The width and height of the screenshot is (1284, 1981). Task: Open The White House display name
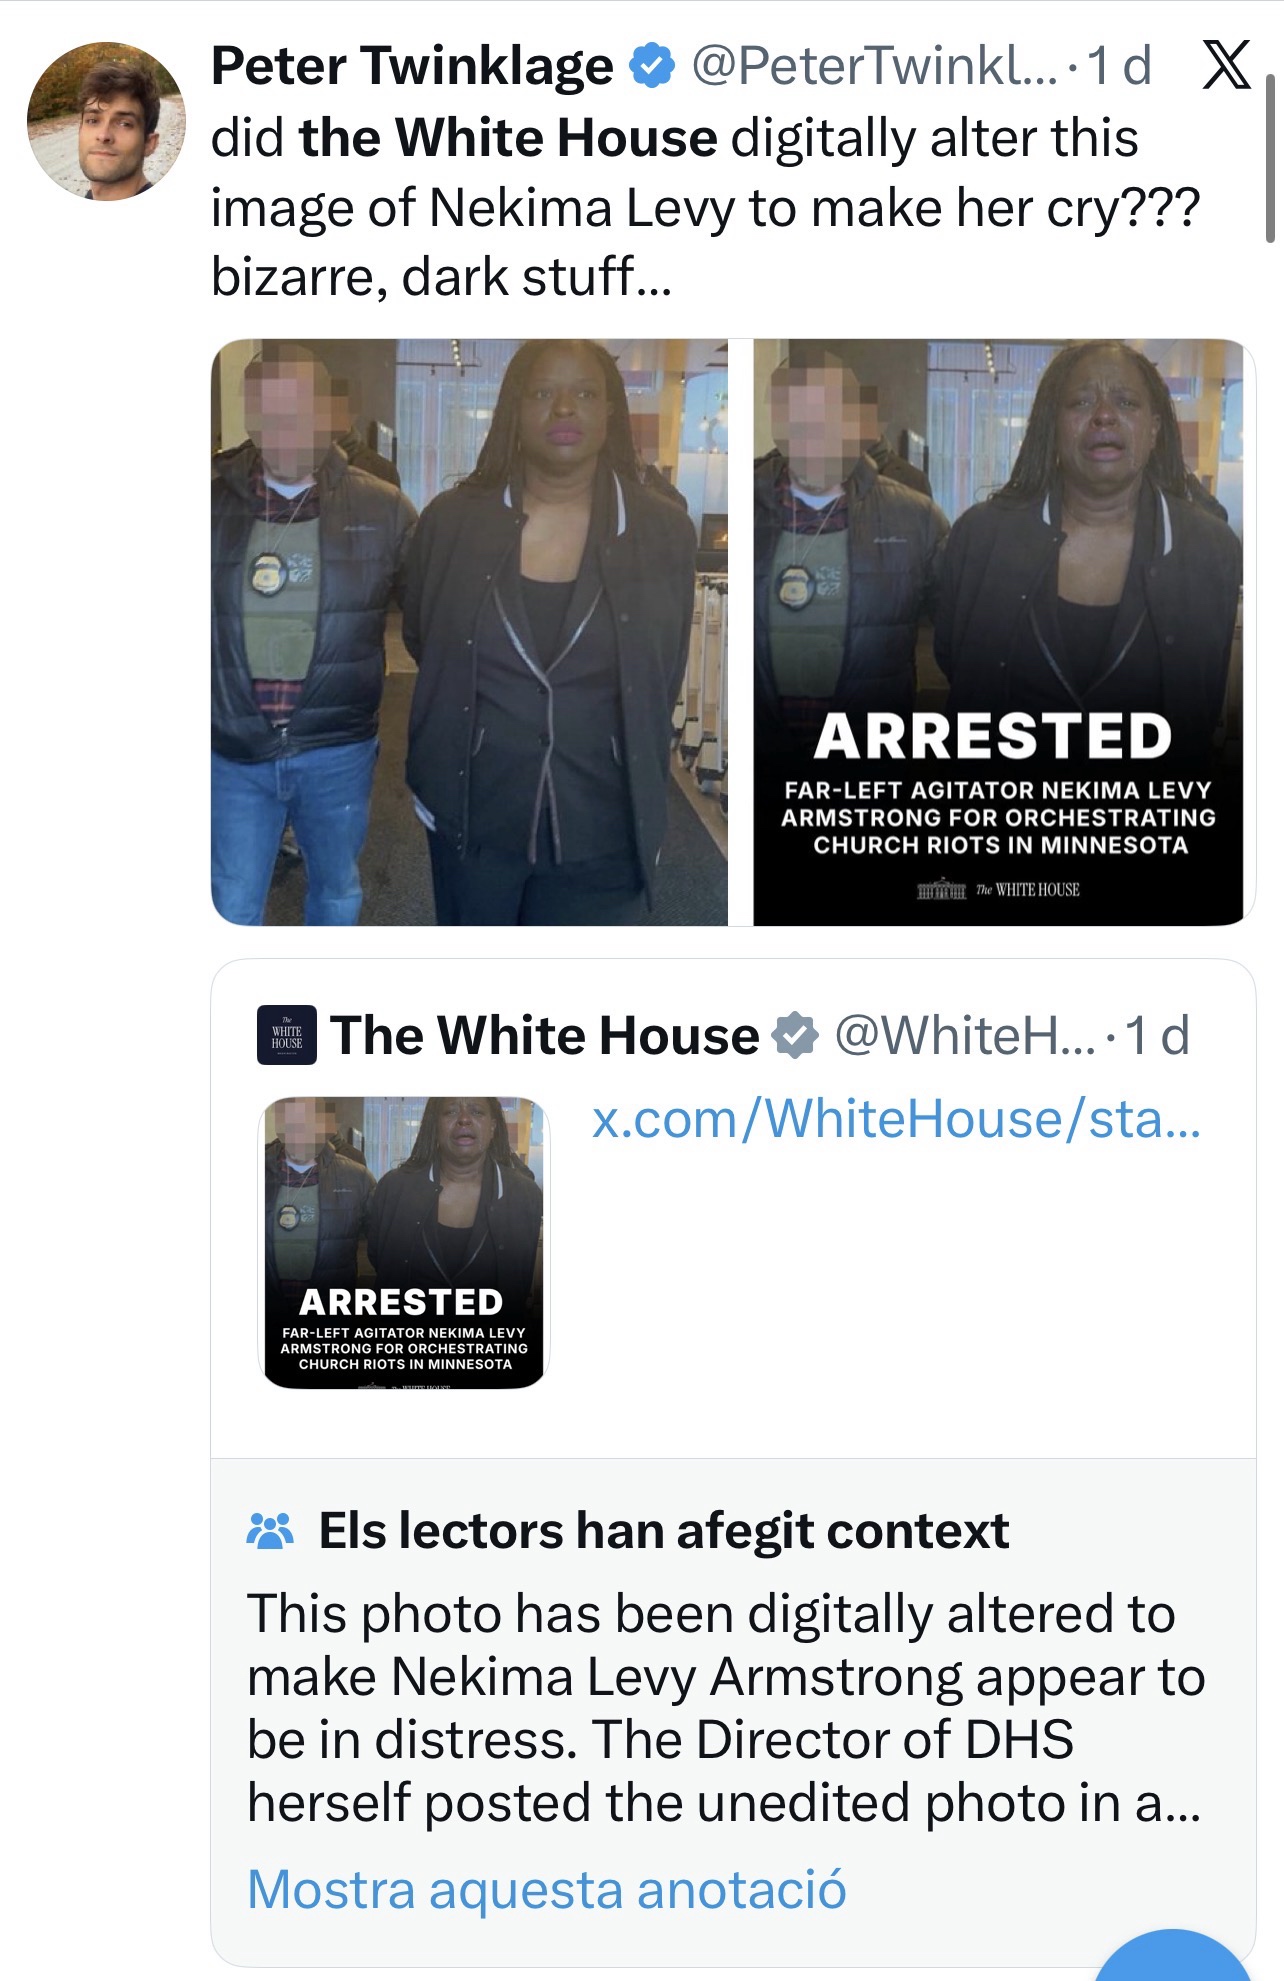coord(545,1035)
